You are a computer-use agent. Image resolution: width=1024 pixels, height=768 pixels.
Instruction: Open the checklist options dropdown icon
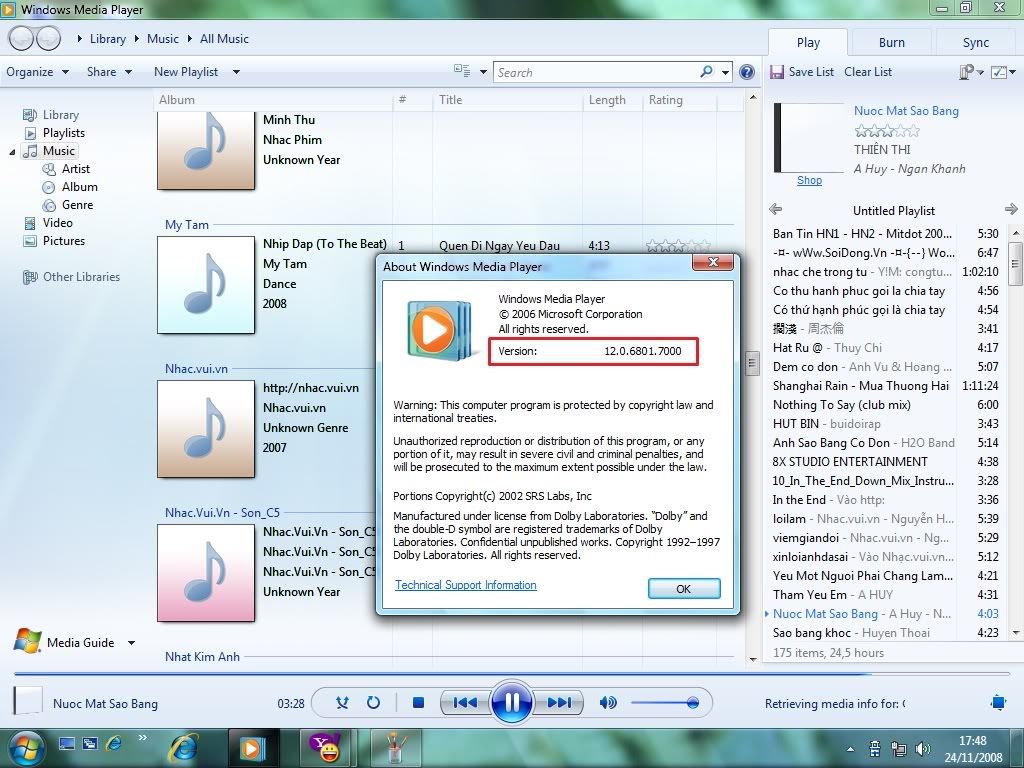1003,72
